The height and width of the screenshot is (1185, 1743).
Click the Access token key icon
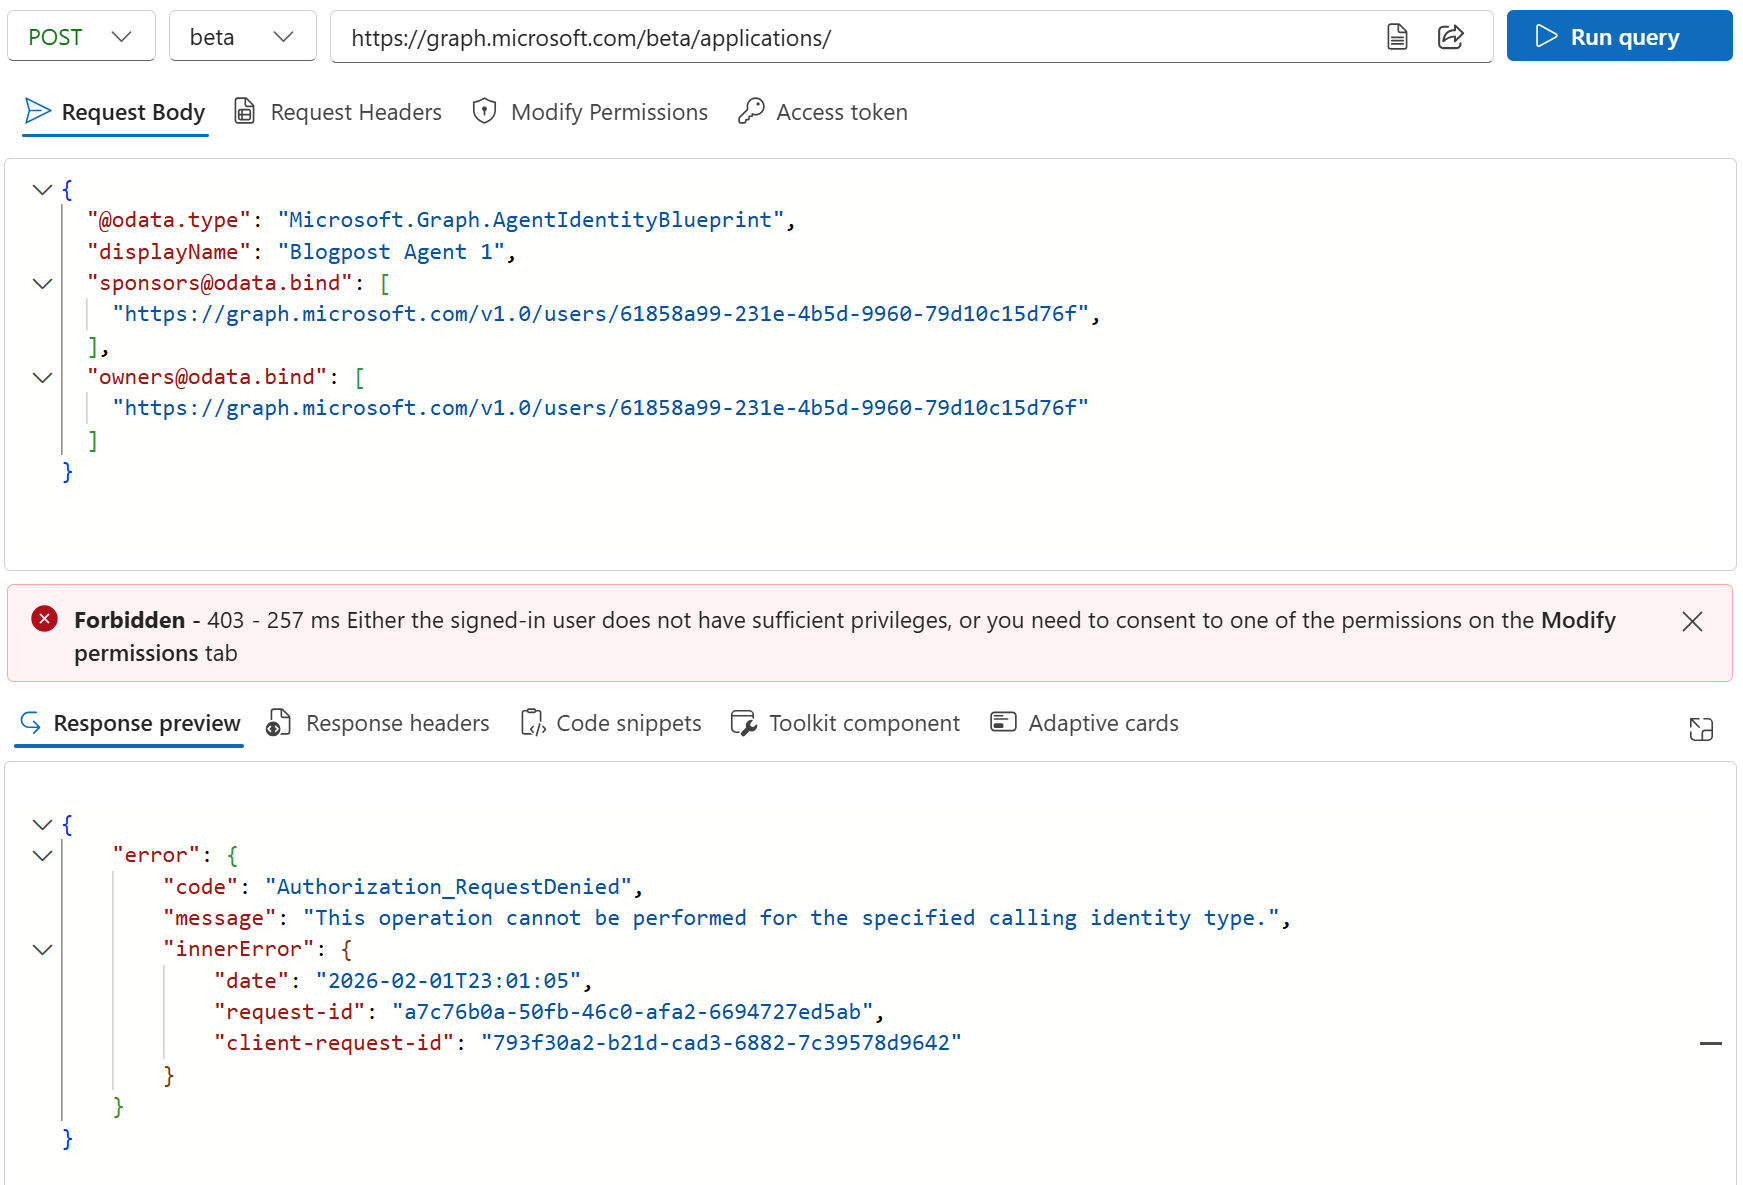pos(751,111)
